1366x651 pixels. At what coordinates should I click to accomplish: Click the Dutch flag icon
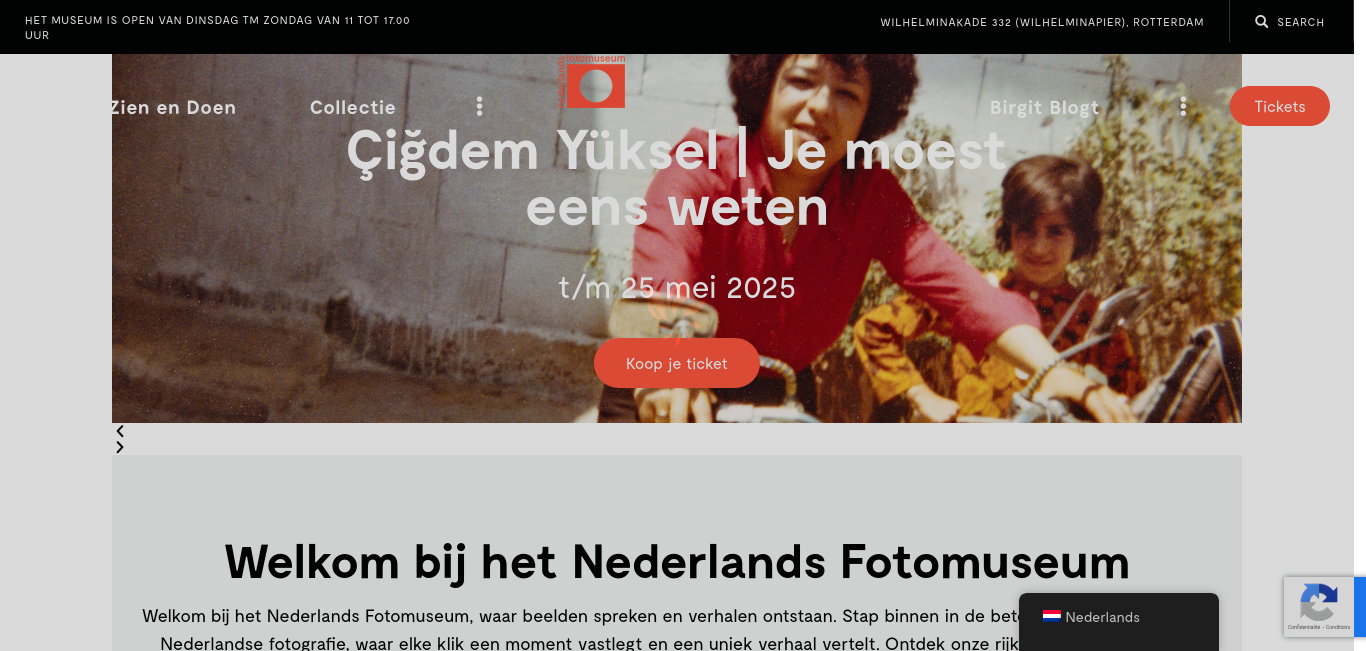(x=1052, y=616)
